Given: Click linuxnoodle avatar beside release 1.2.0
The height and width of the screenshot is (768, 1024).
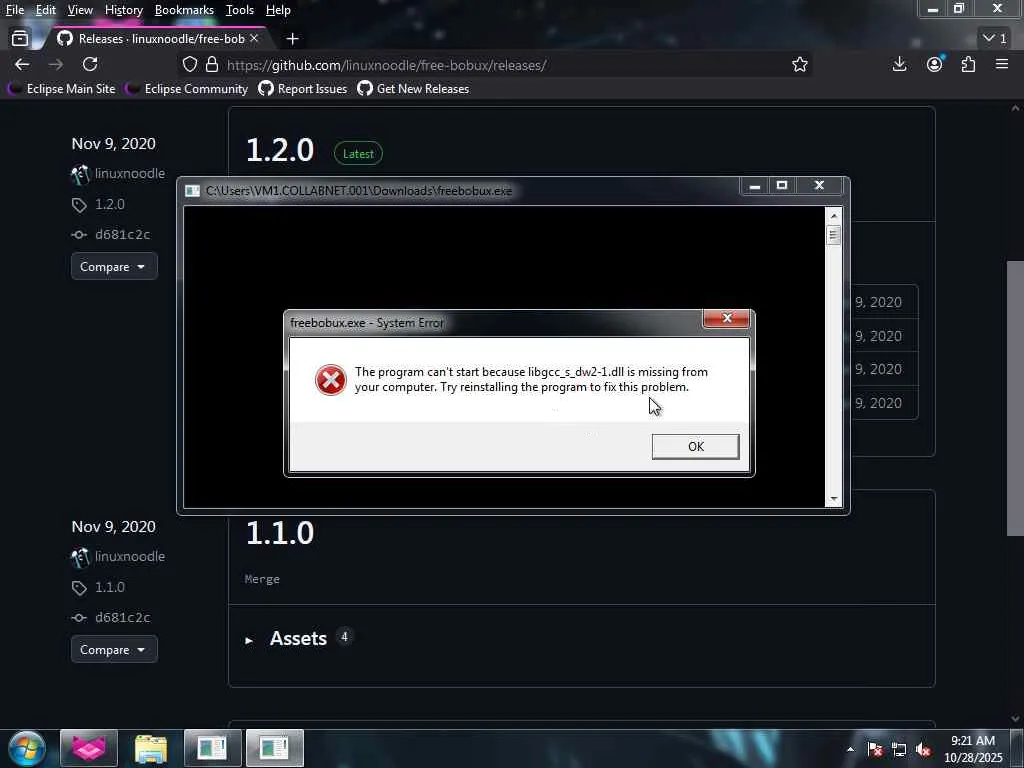Looking at the screenshot, I should [x=80, y=174].
